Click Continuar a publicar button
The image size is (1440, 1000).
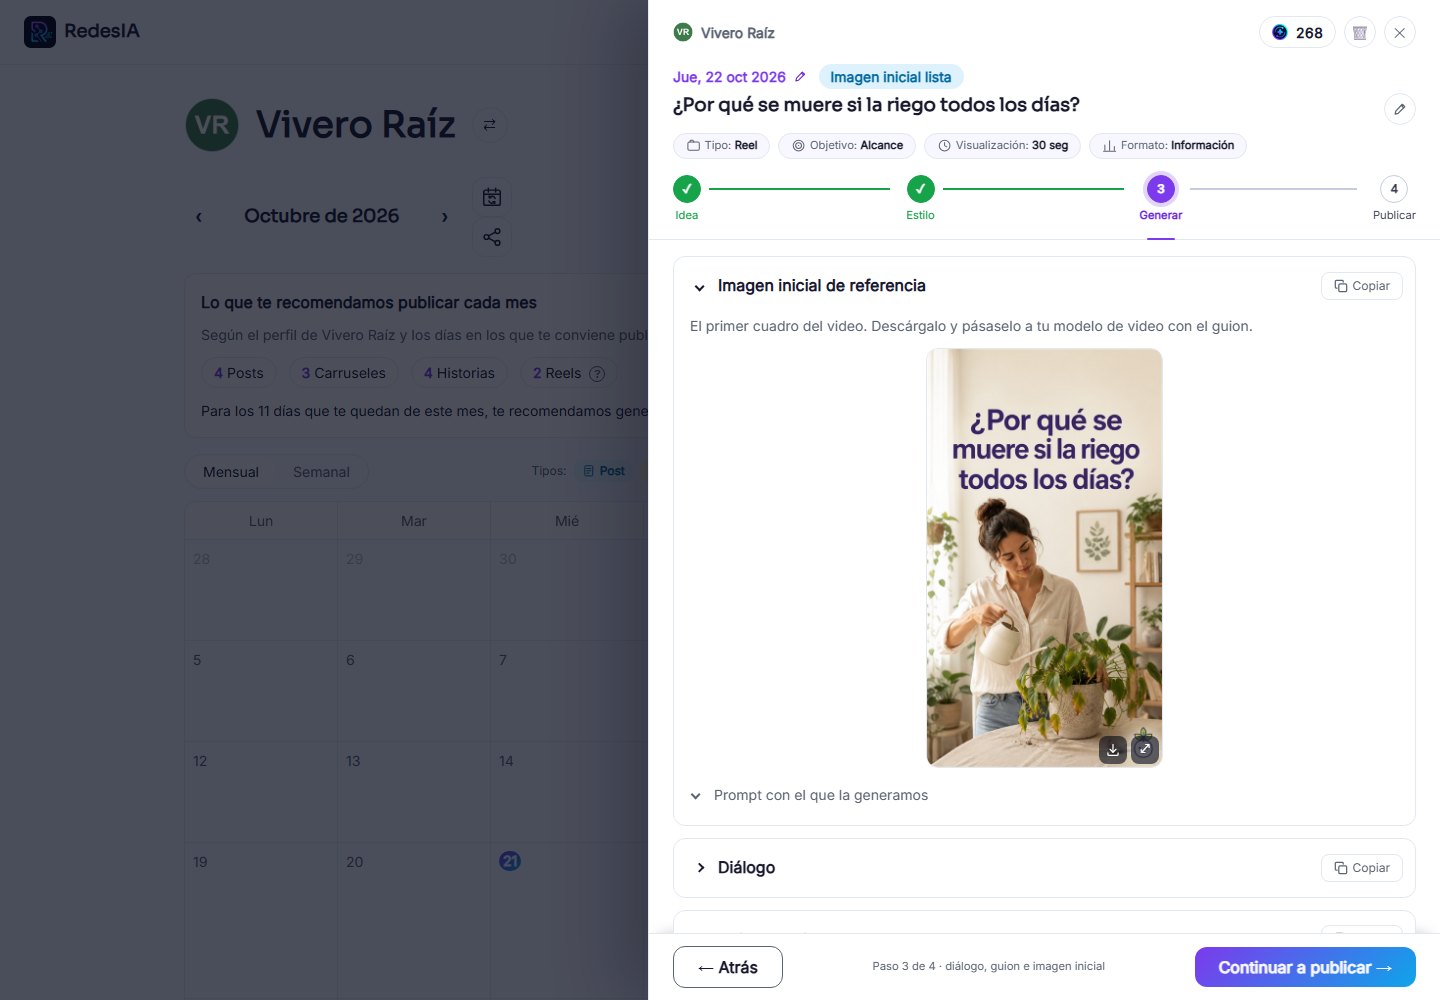point(1305,967)
